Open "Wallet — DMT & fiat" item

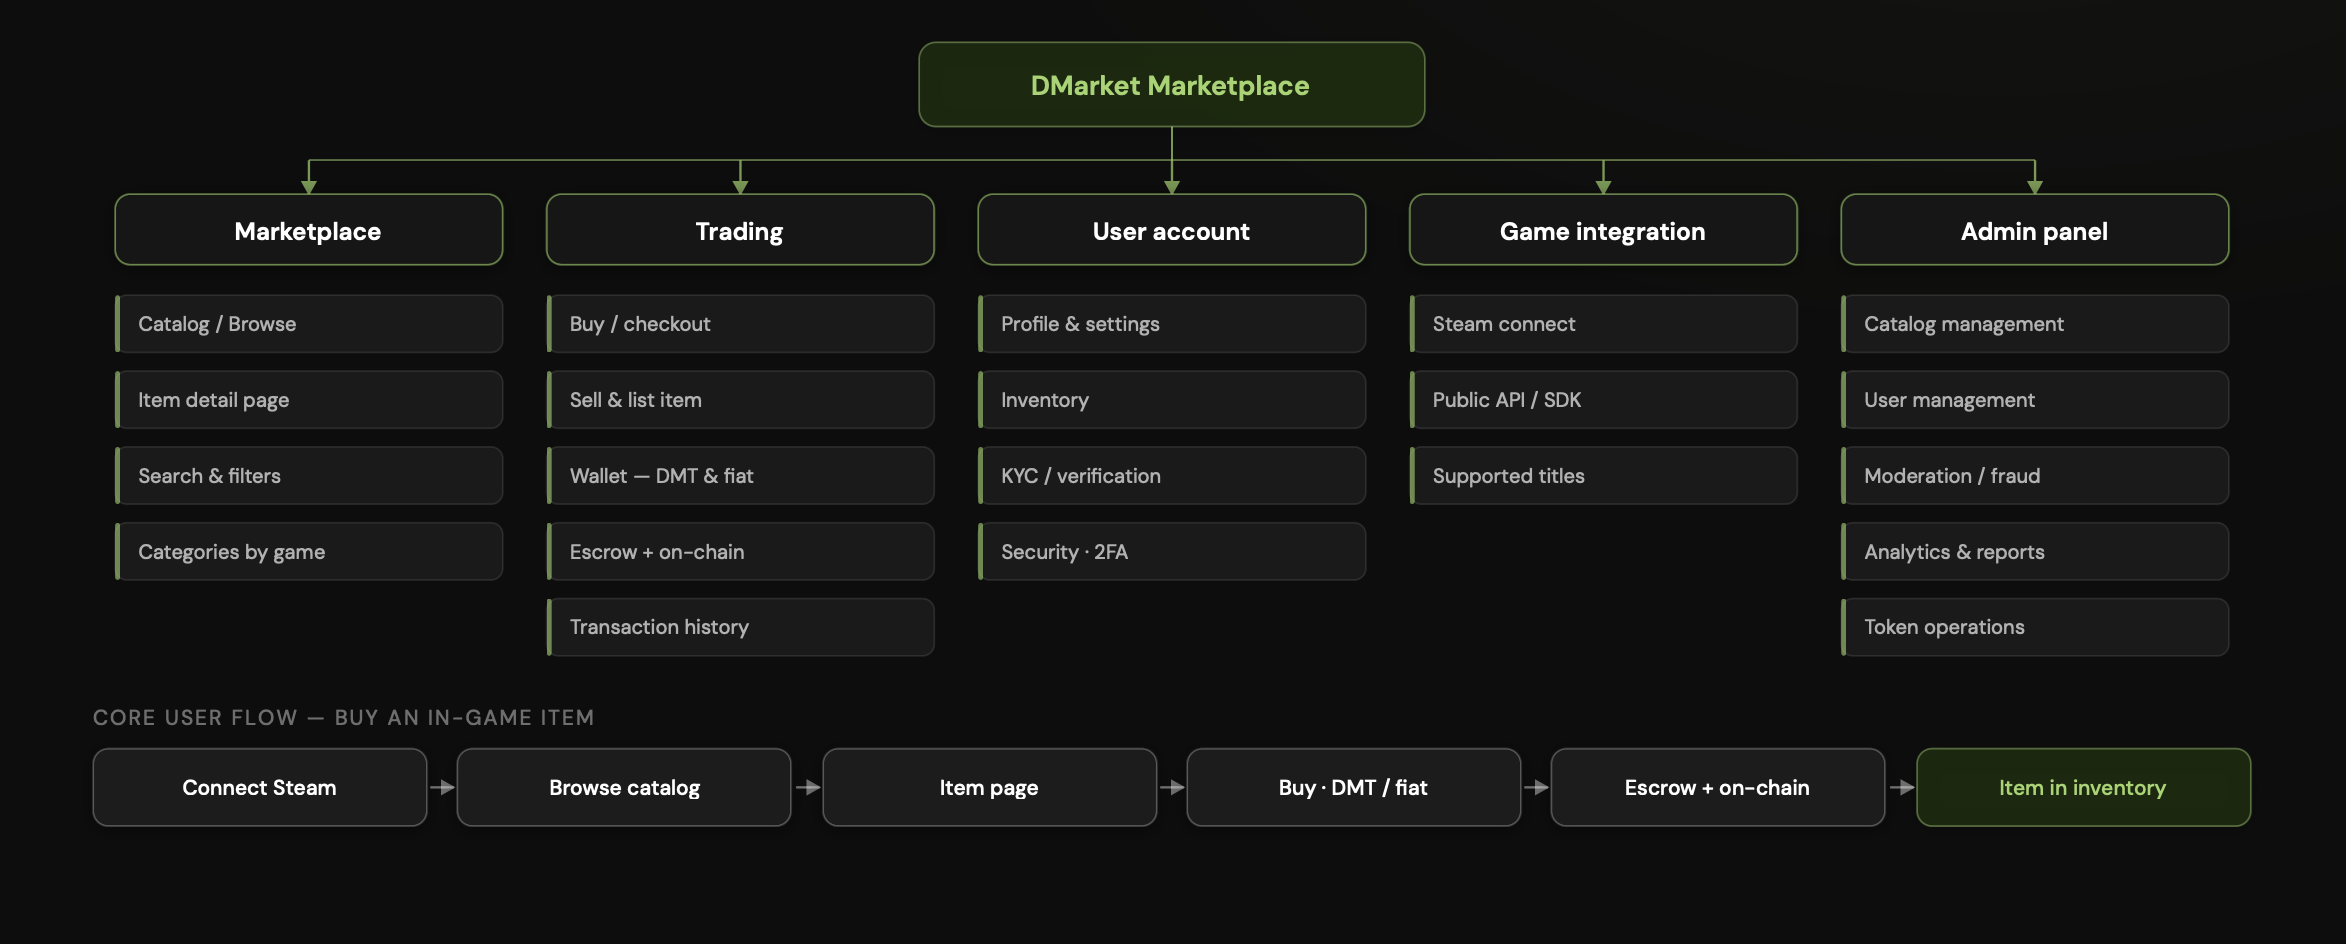[x=741, y=476]
